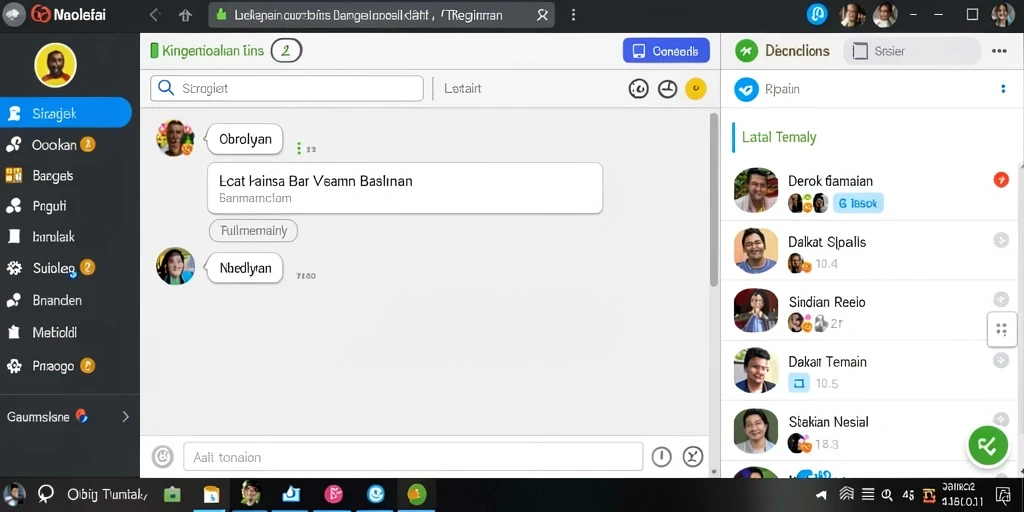Switch to the Decnclions tab
The height and width of the screenshot is (512, 1024).
click(797, 51)
